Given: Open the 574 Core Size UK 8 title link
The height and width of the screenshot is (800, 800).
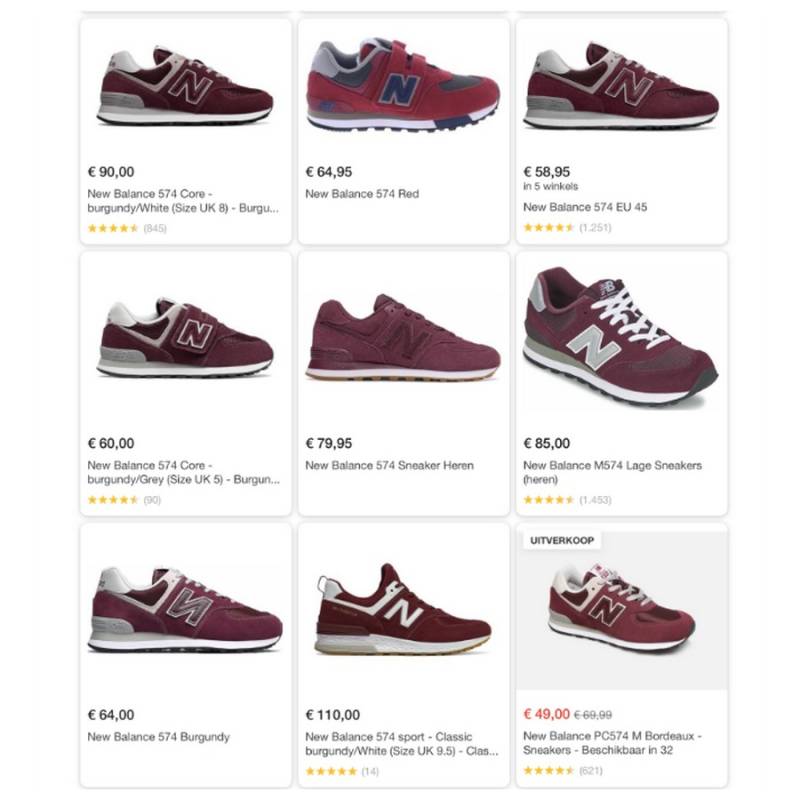Looking at the screenshot, I should click(183, 201).
